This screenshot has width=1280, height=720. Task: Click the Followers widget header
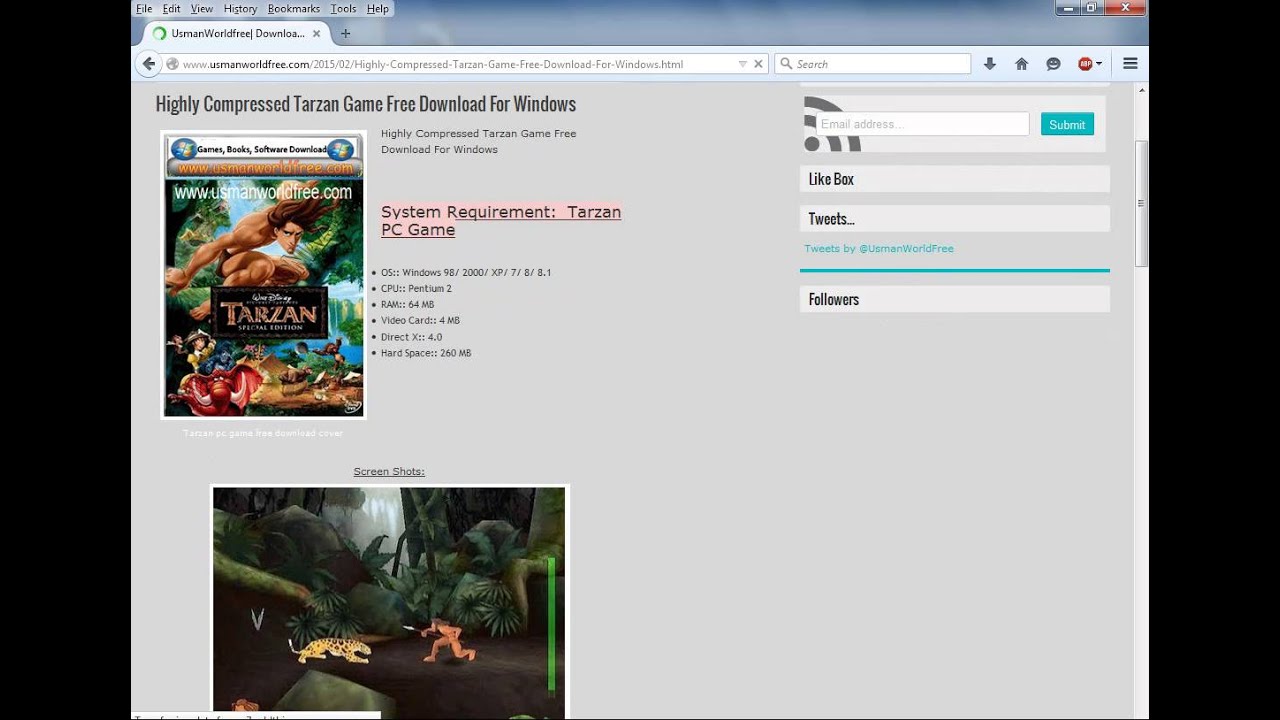click(x=955, y=299)
